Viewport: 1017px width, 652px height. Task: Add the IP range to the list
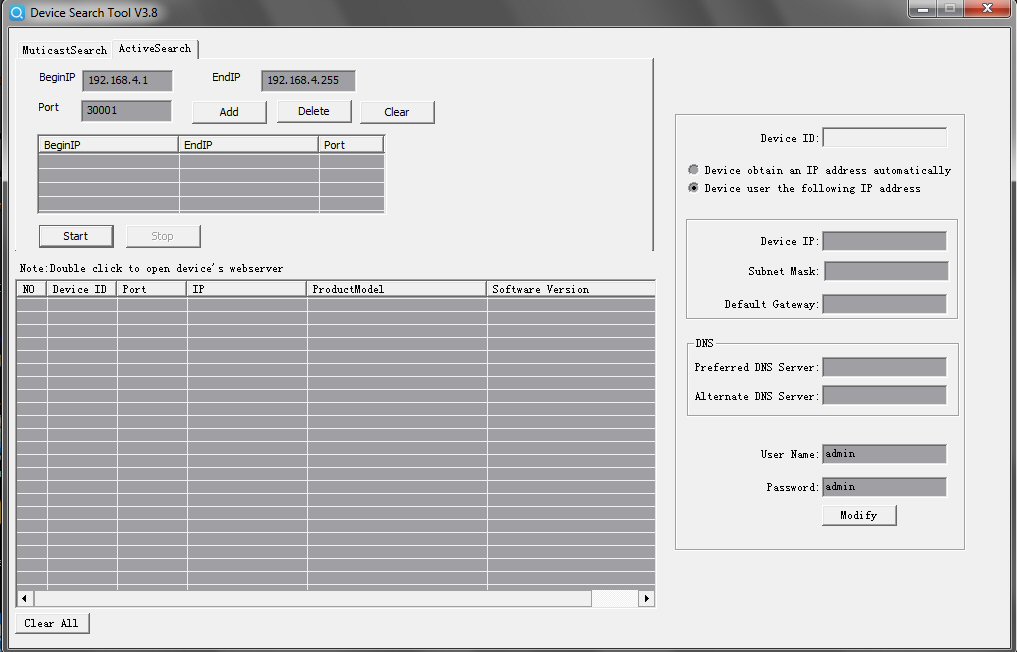(x=229, y=112)
